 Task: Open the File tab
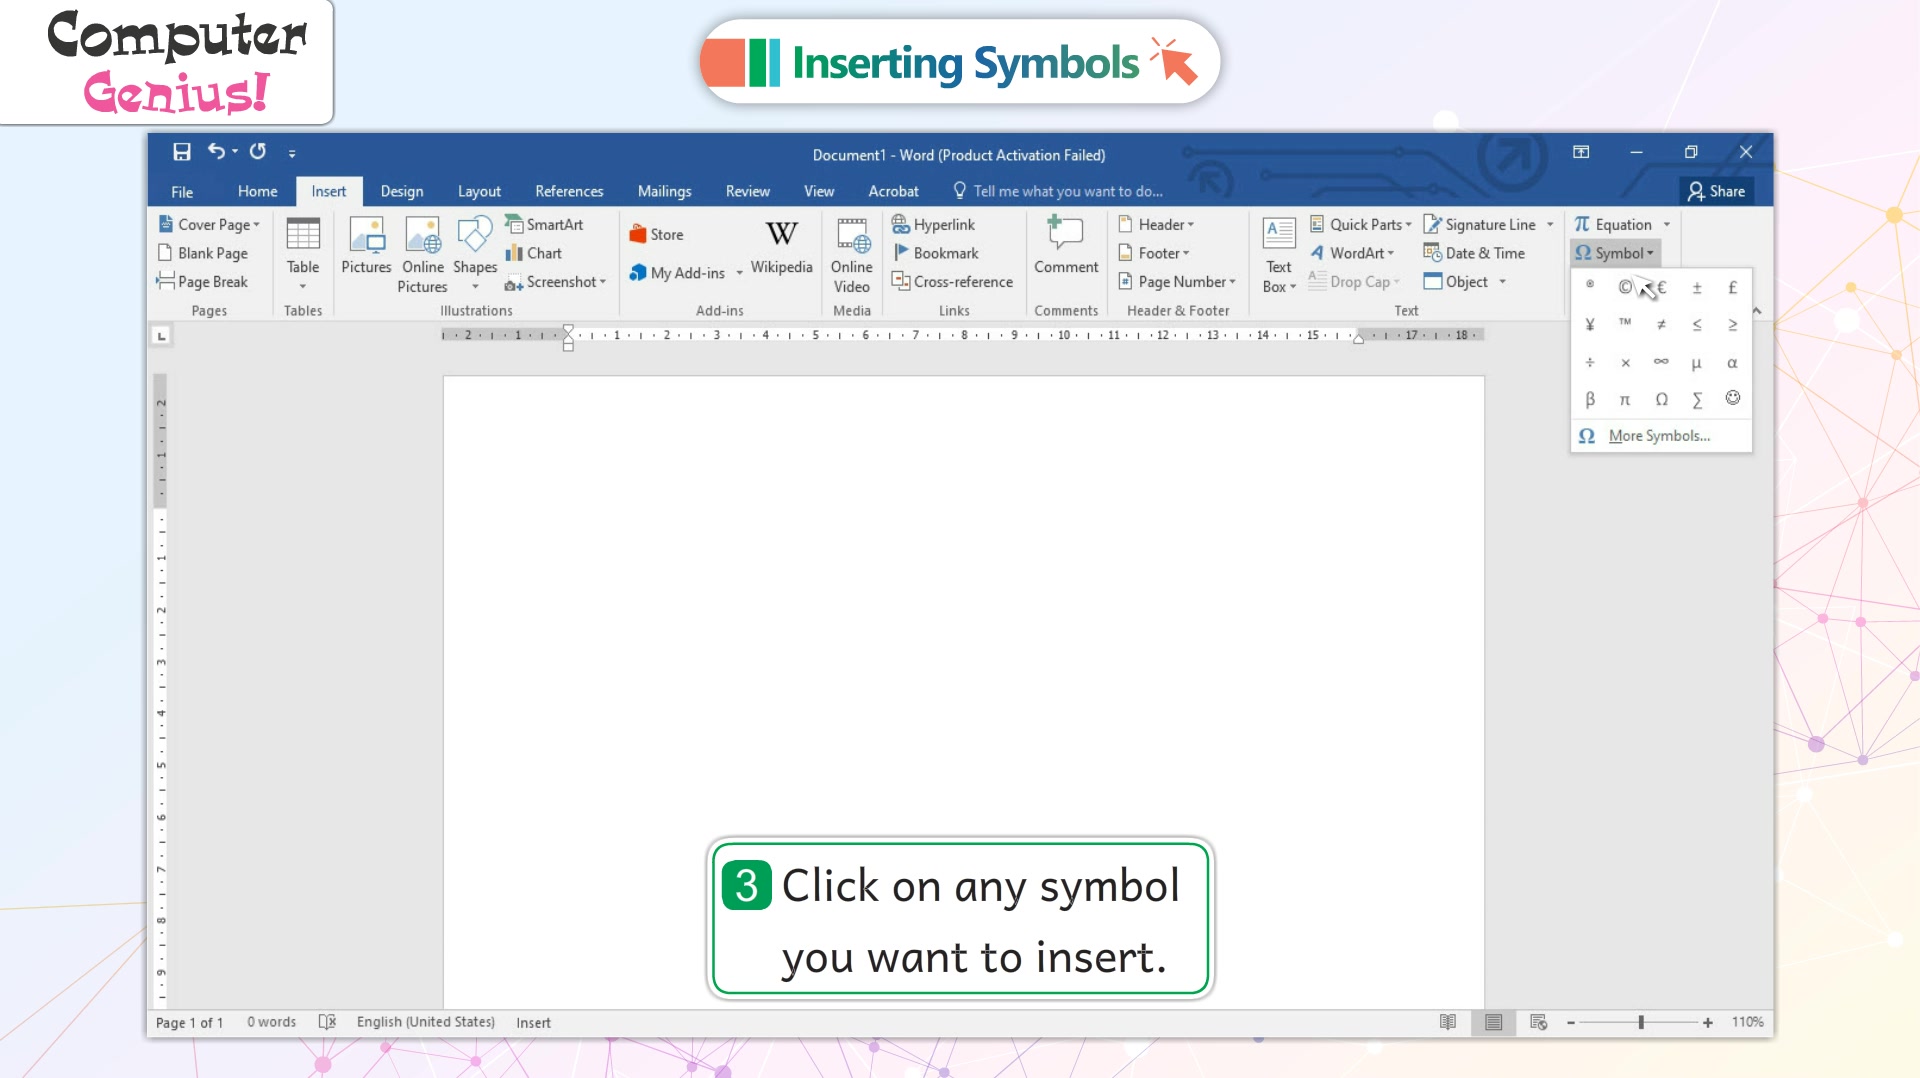click(182, 191)
